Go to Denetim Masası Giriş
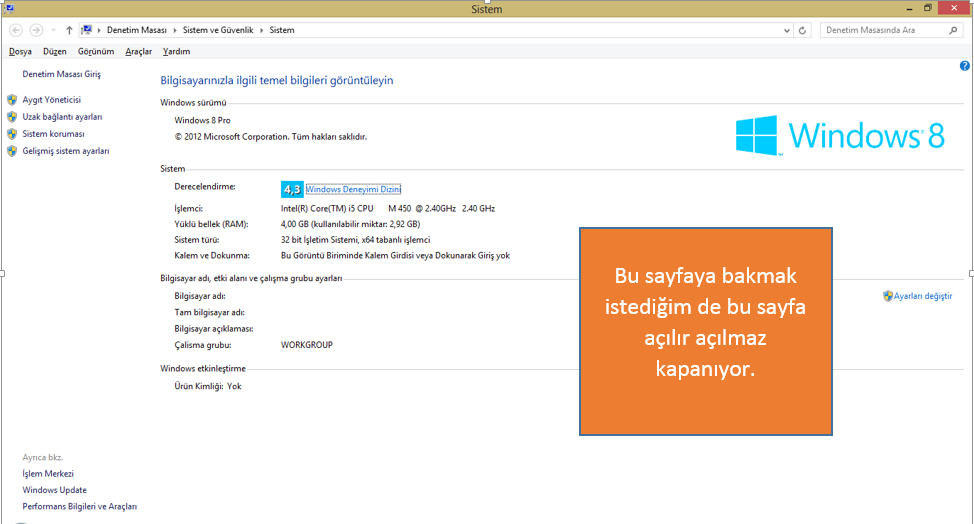Screen dimensions: 974x524 pyautogui.click(x=61, y=74)
